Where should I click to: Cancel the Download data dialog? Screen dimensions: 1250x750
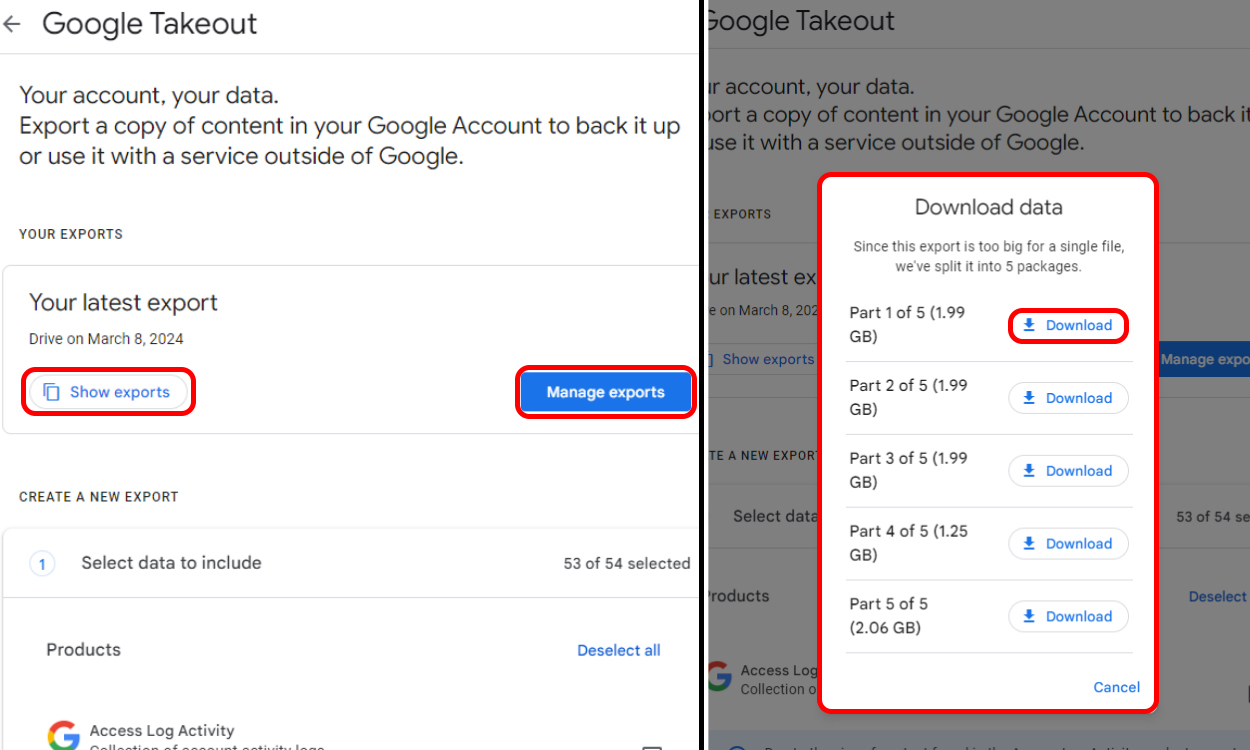pyautogui.click(x=1116, y=687)
